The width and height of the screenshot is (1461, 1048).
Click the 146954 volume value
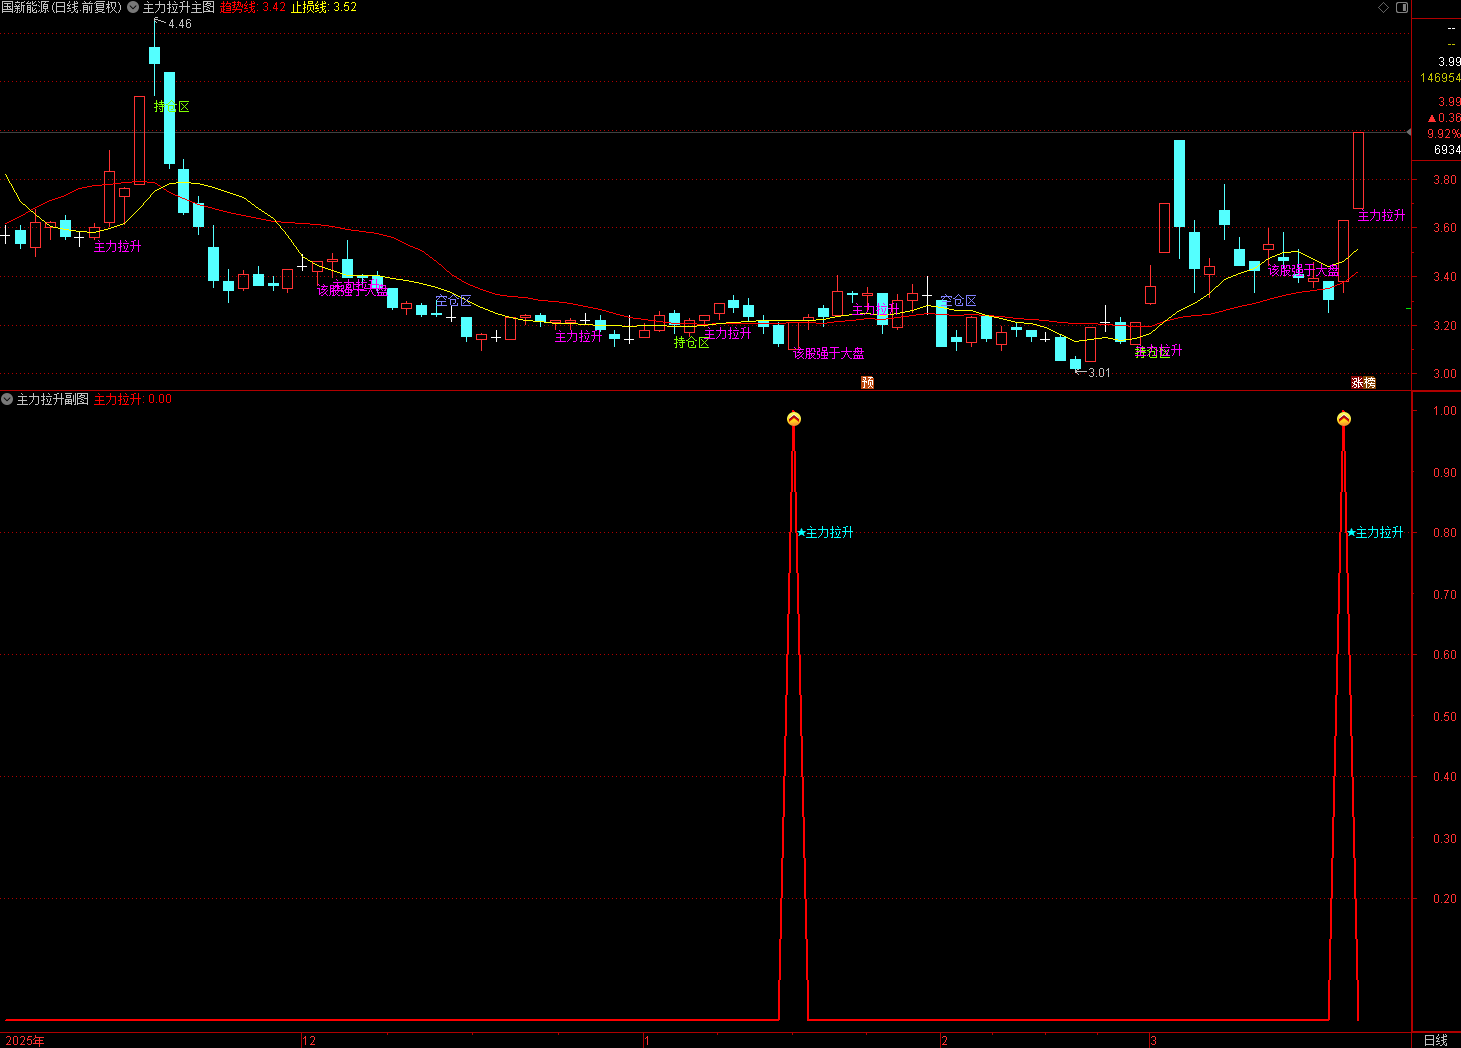click(x=1441, y=78)
